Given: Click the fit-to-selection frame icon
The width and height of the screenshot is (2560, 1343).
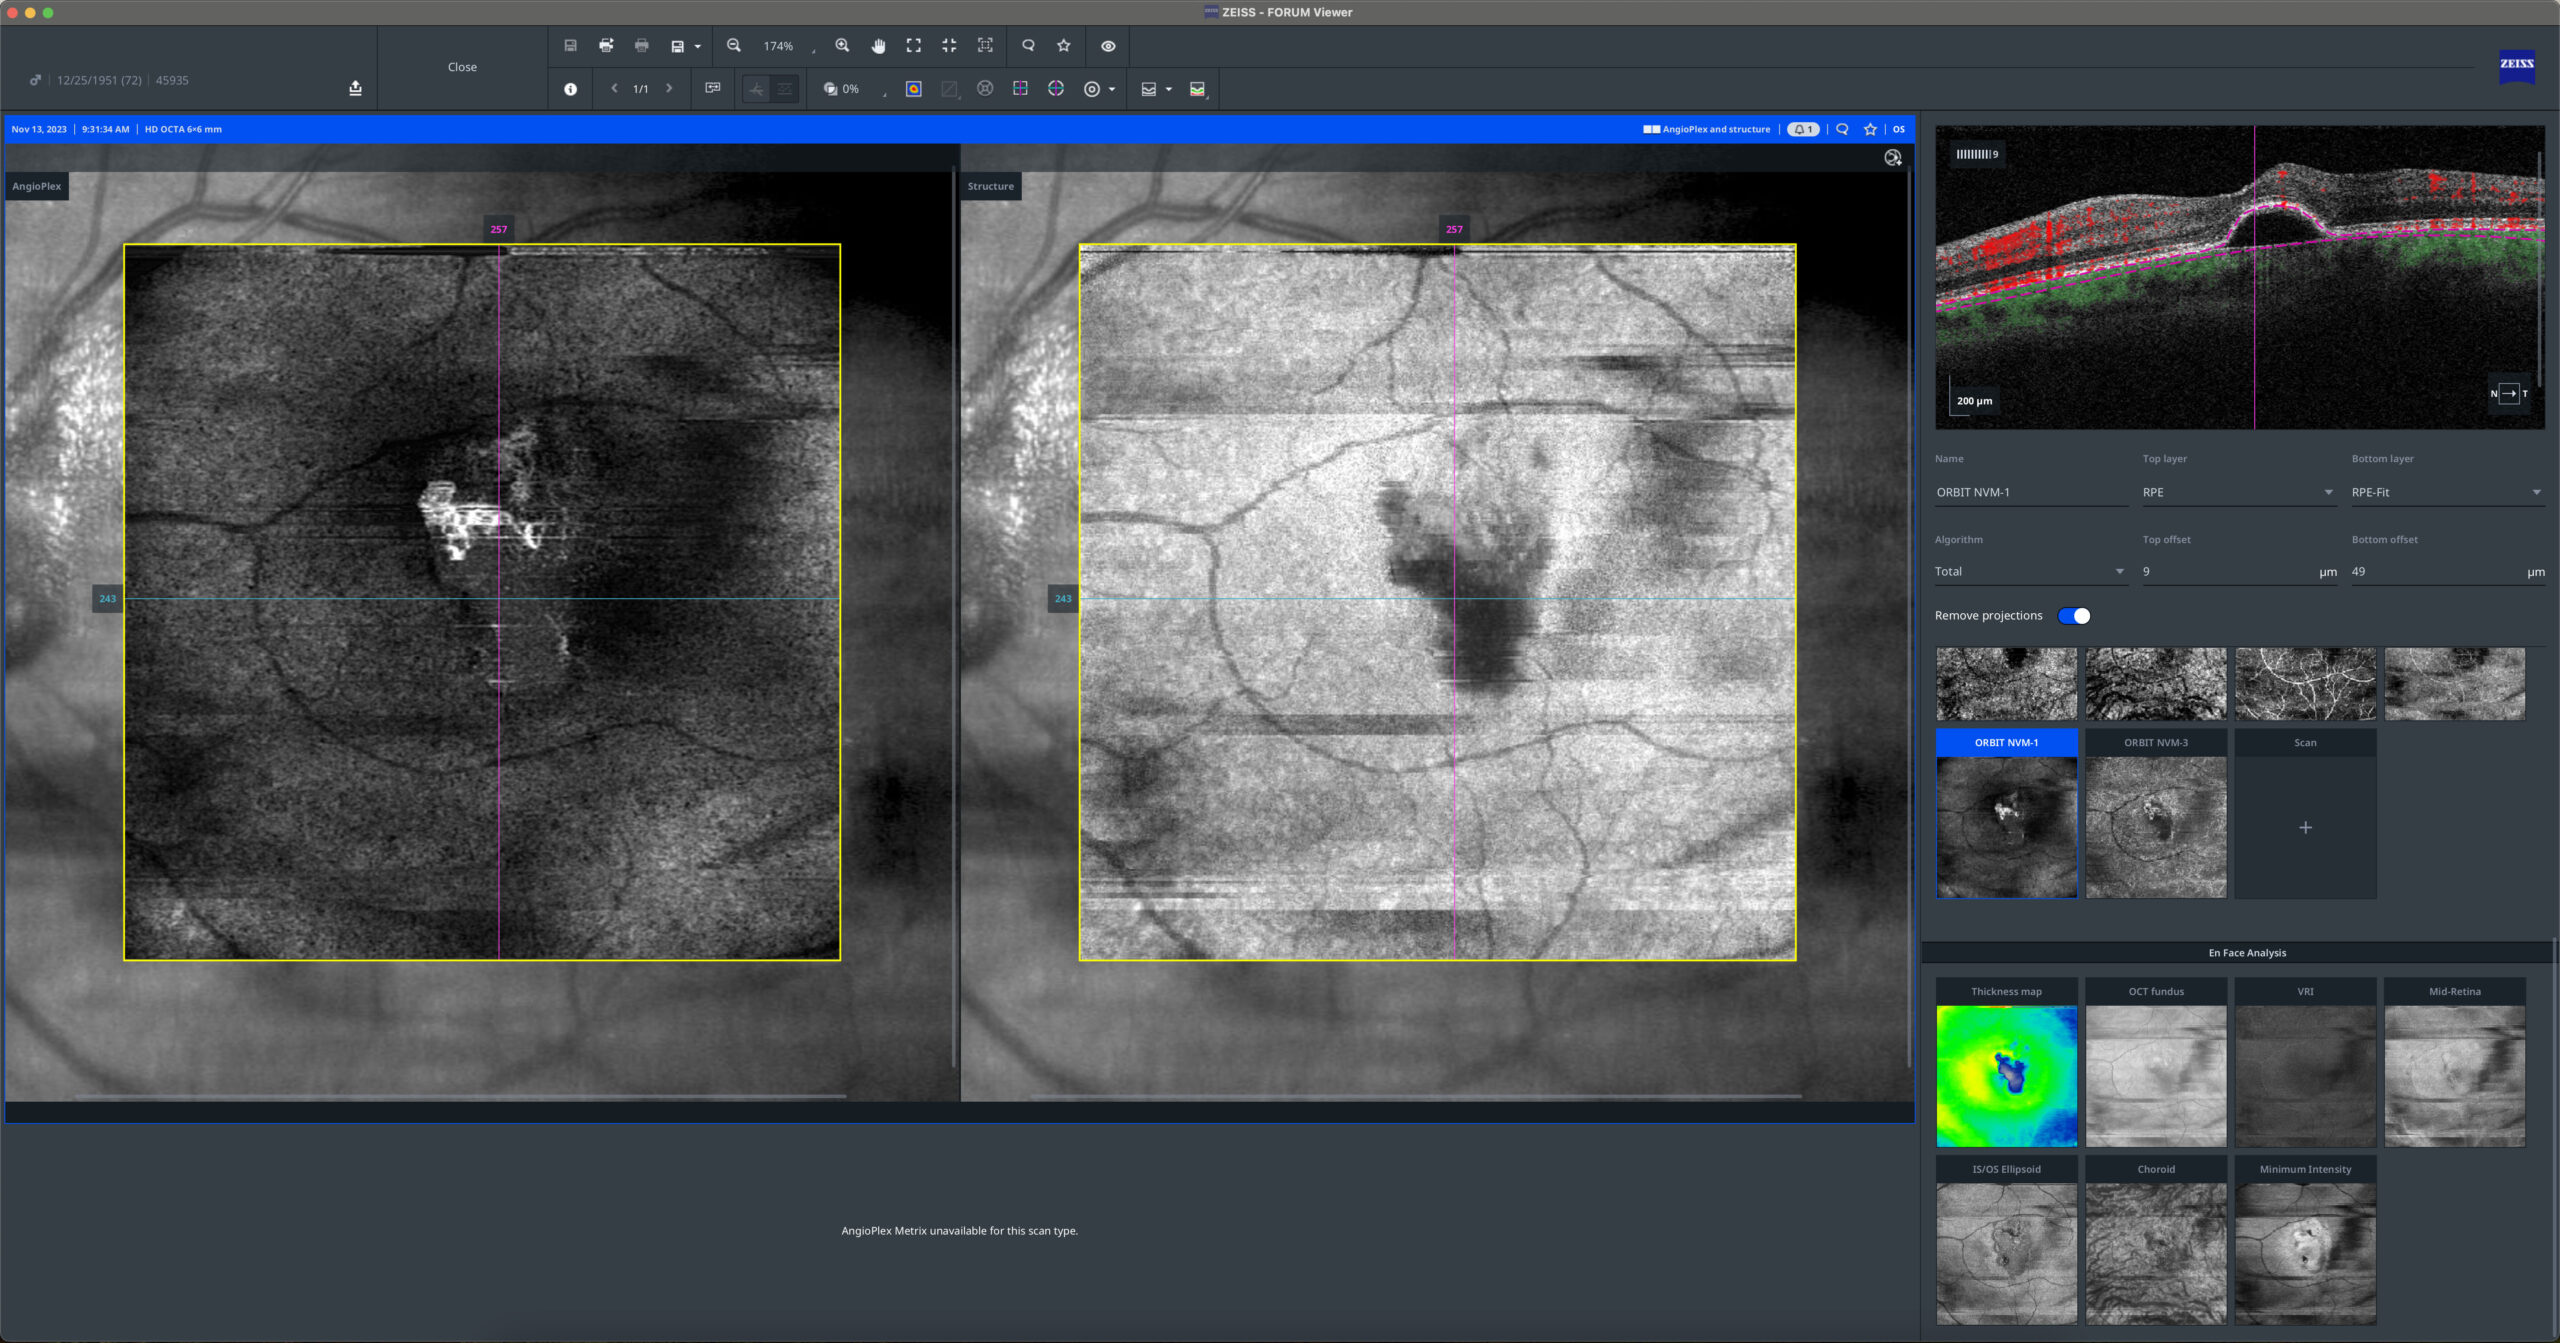Looking at the screenshot, I should (985, 46).
